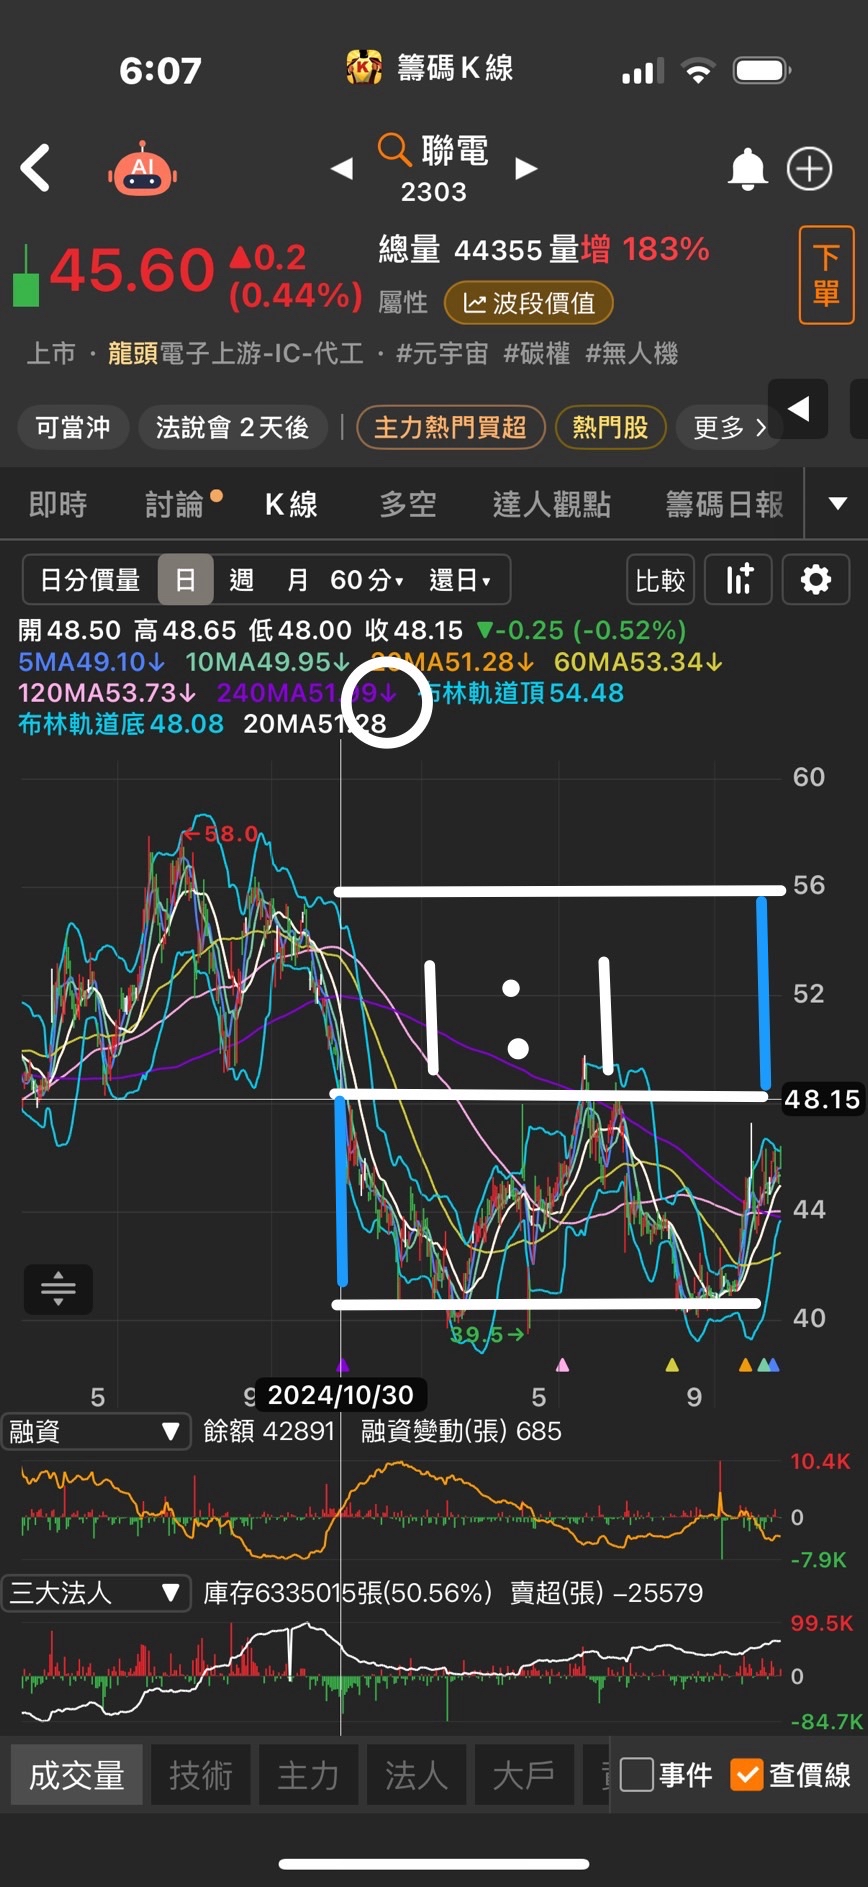Image resolution: width=868 pixels, height=1887 pixels.
Task: Open the 籌碼日報 tab
Action: pyautogui.click(x=724, y=505)
